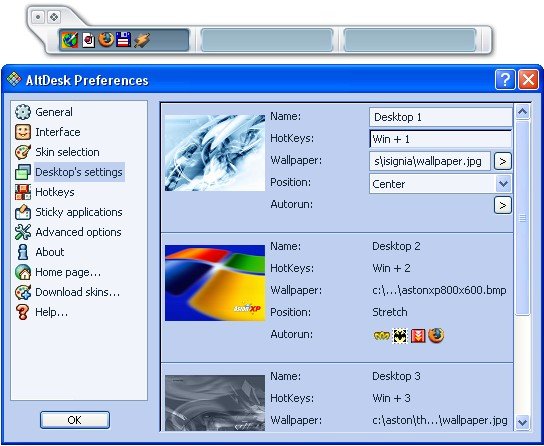544x446 pixels.
Task: Open Sticky applications settings
Action: click(x=79, y=212)
